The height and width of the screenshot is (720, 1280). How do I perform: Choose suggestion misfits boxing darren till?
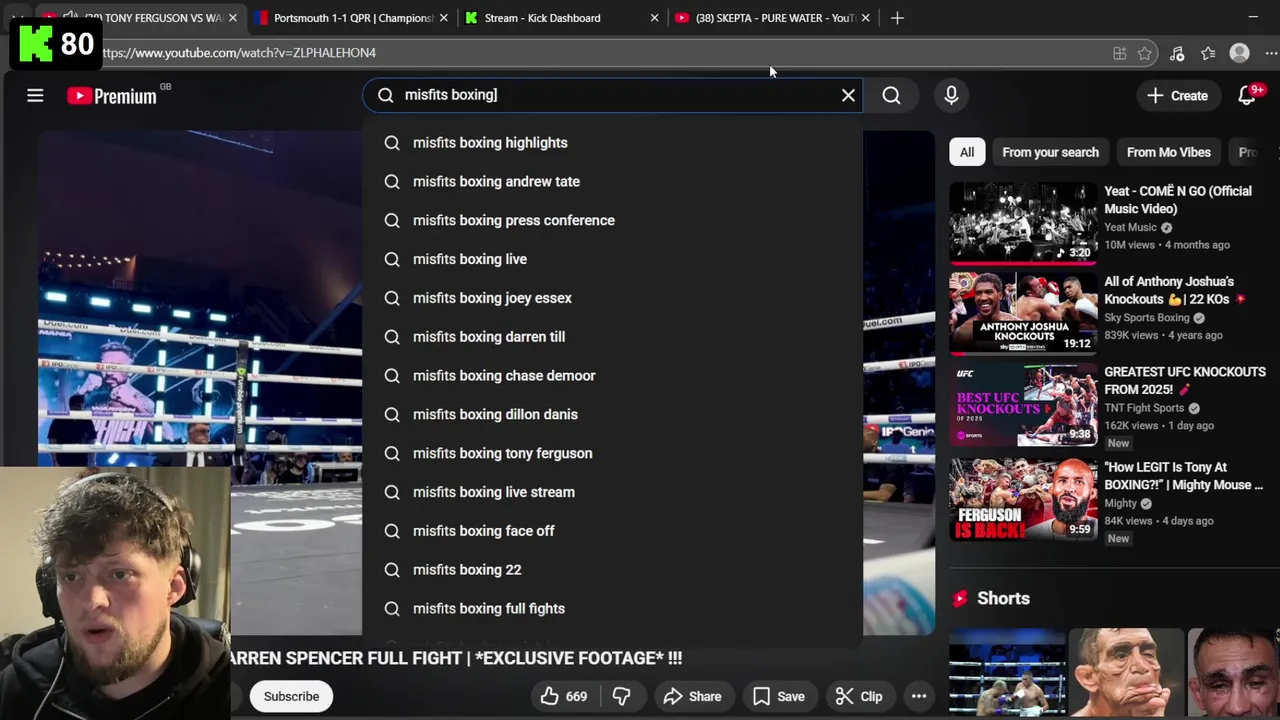tap(612, 337)
